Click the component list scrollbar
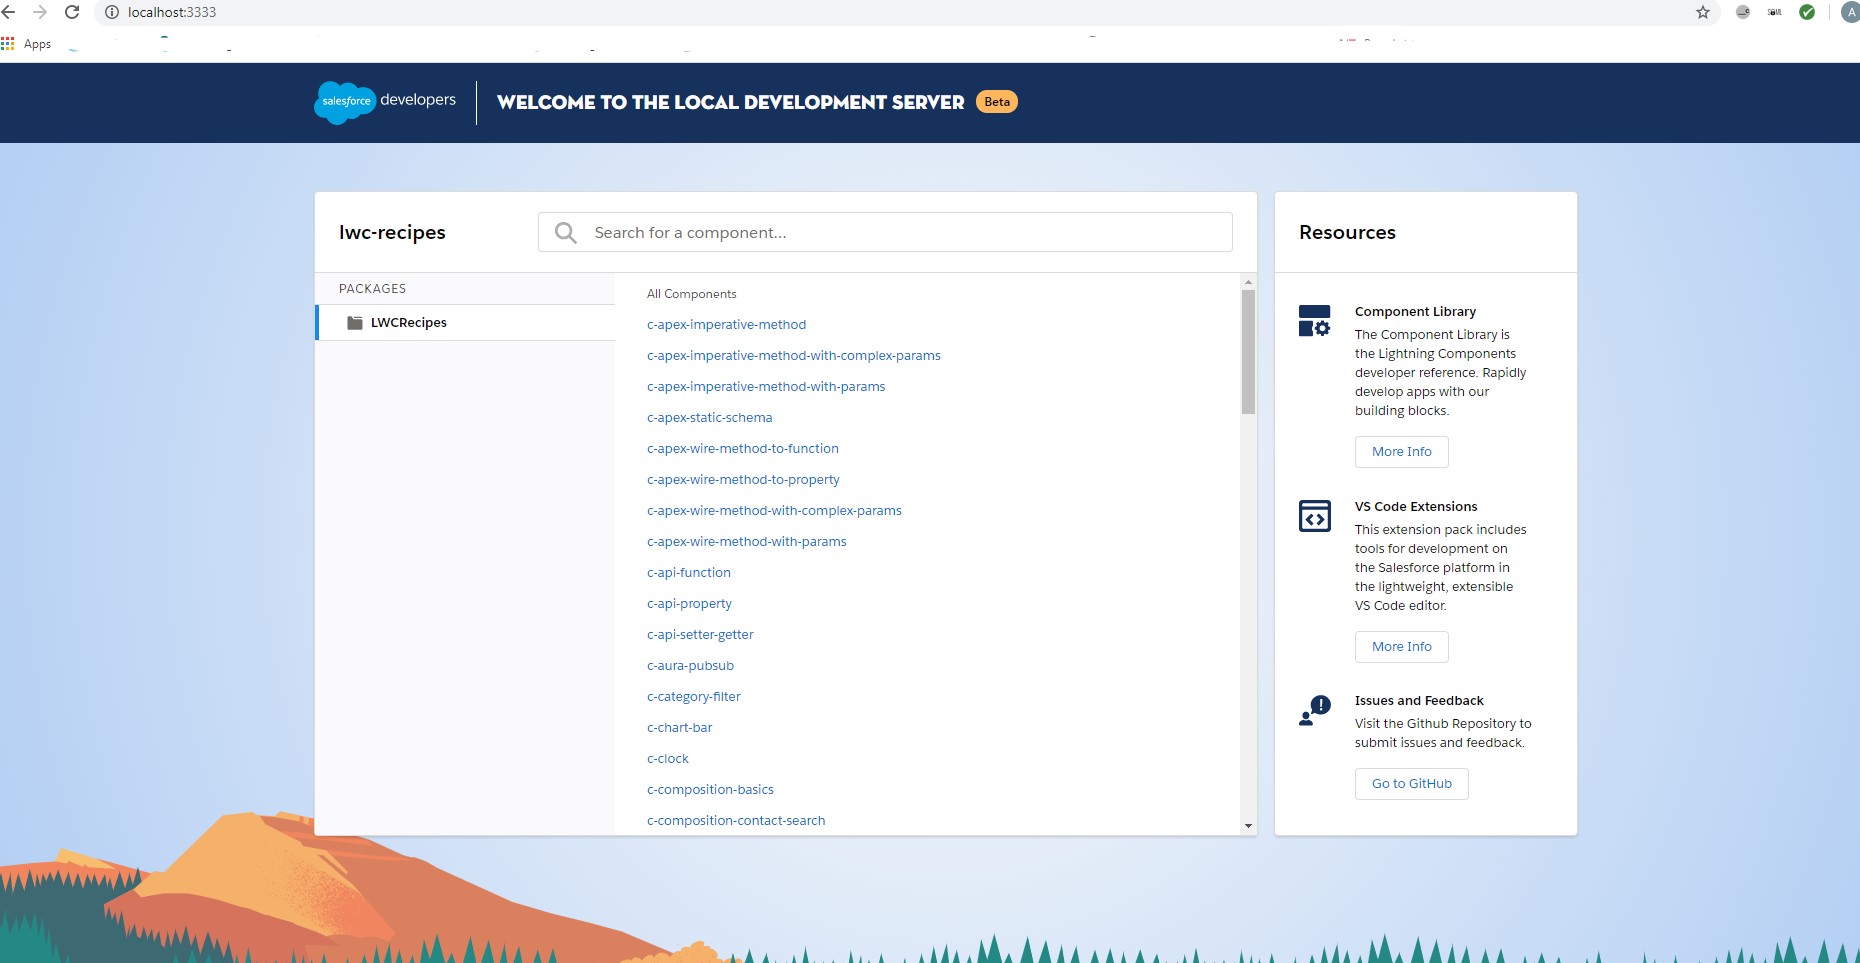The width and height of the screenshot is (1860, 963). pyautogui.click(x=1246, y=350)
